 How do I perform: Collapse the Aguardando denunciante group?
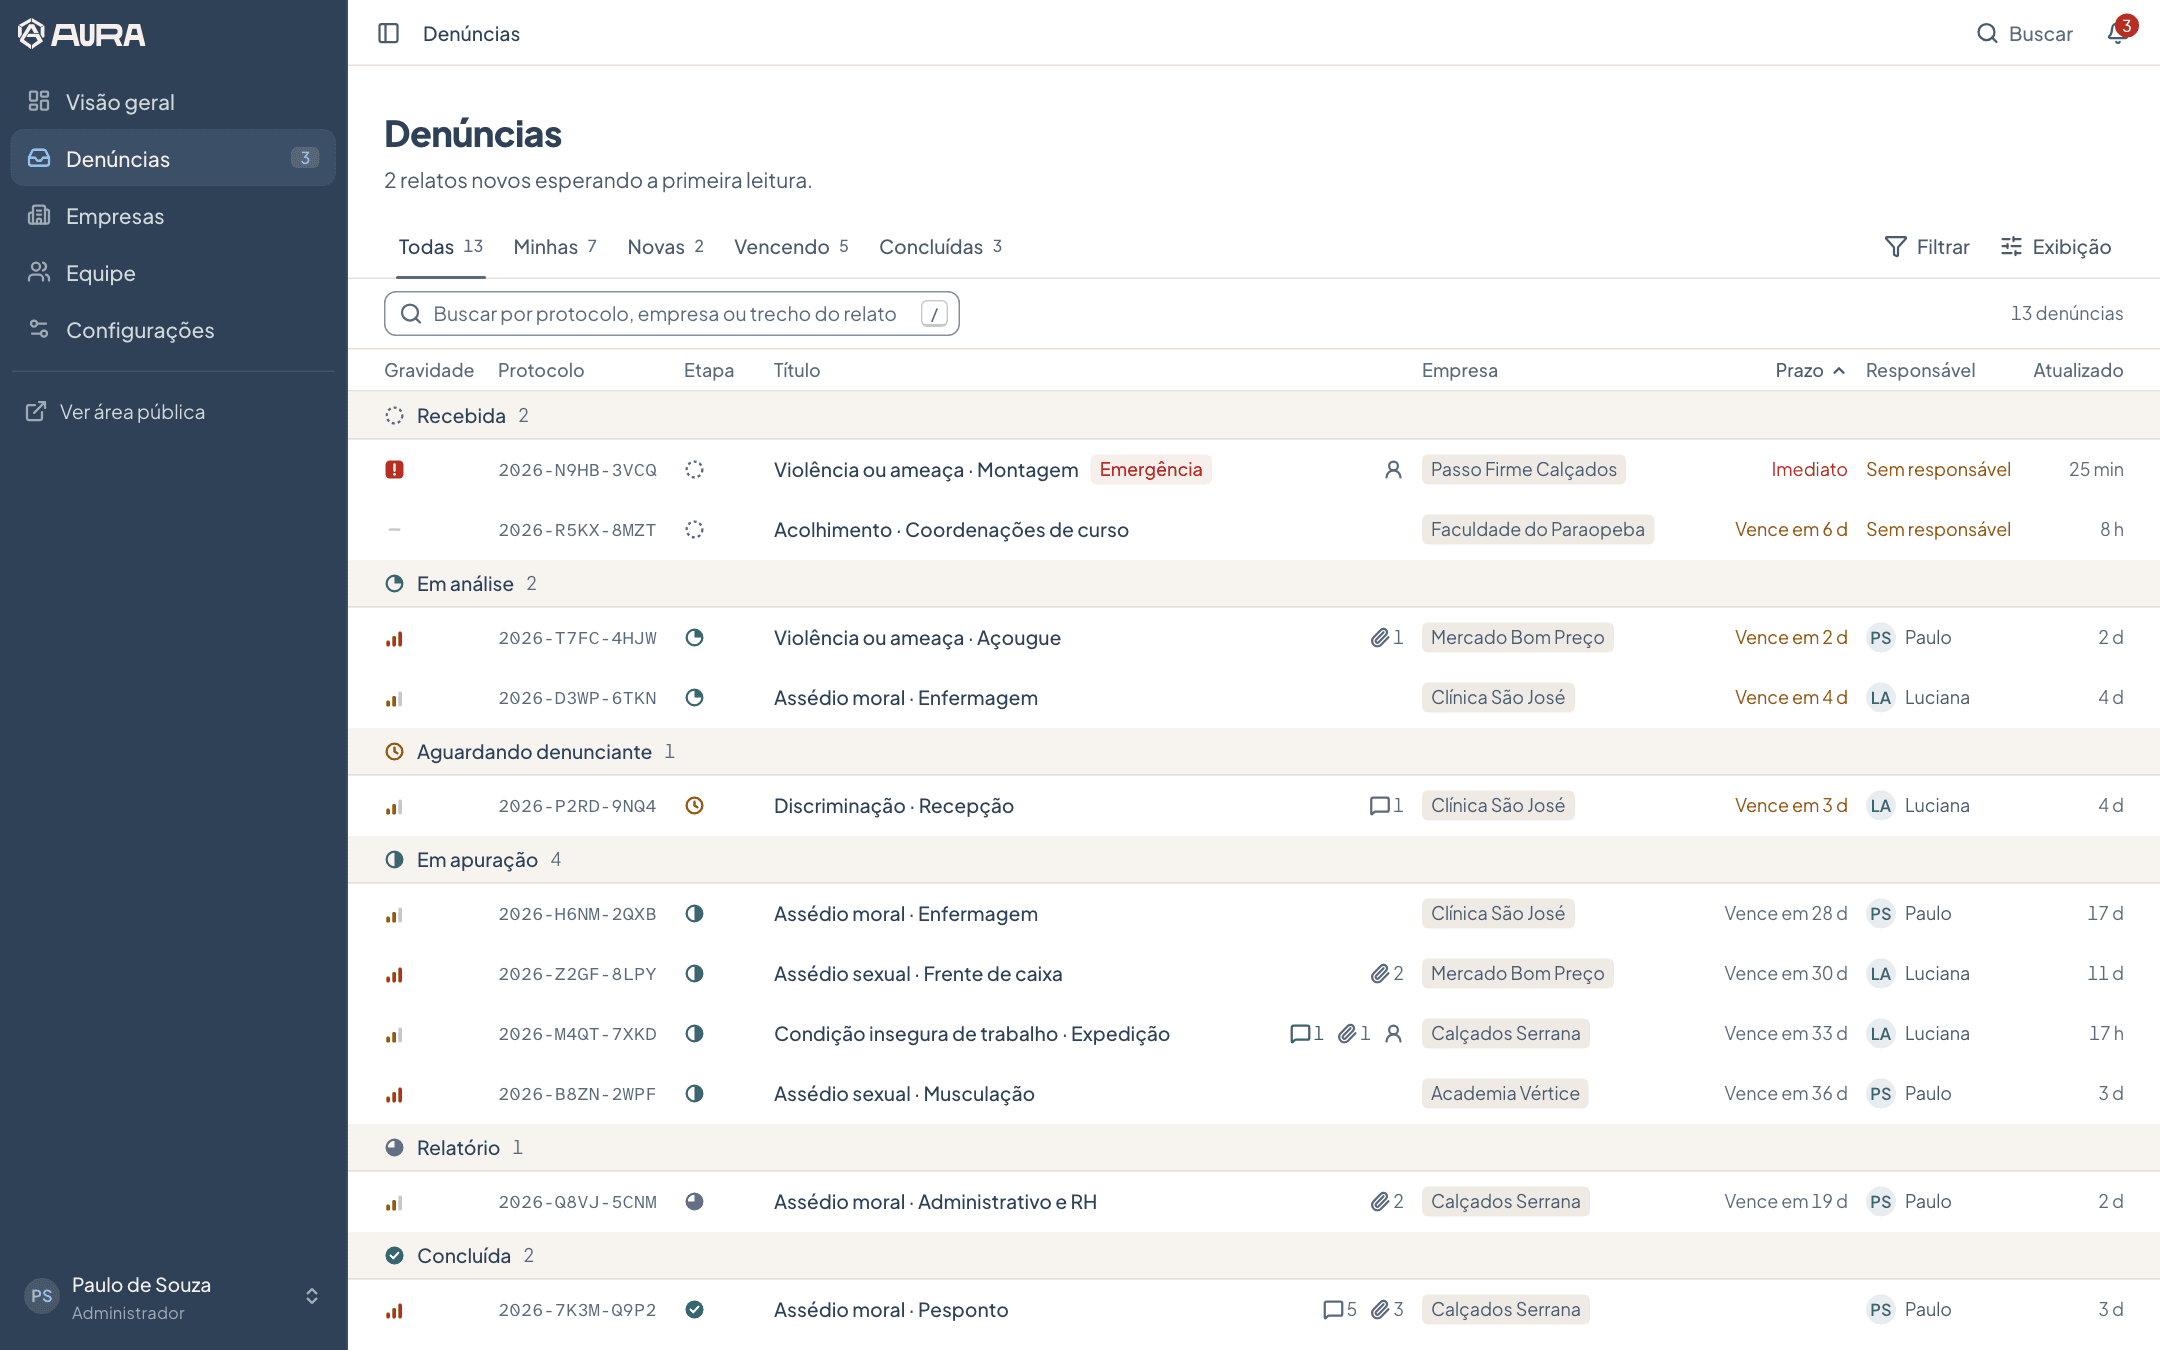point(1254,751)
